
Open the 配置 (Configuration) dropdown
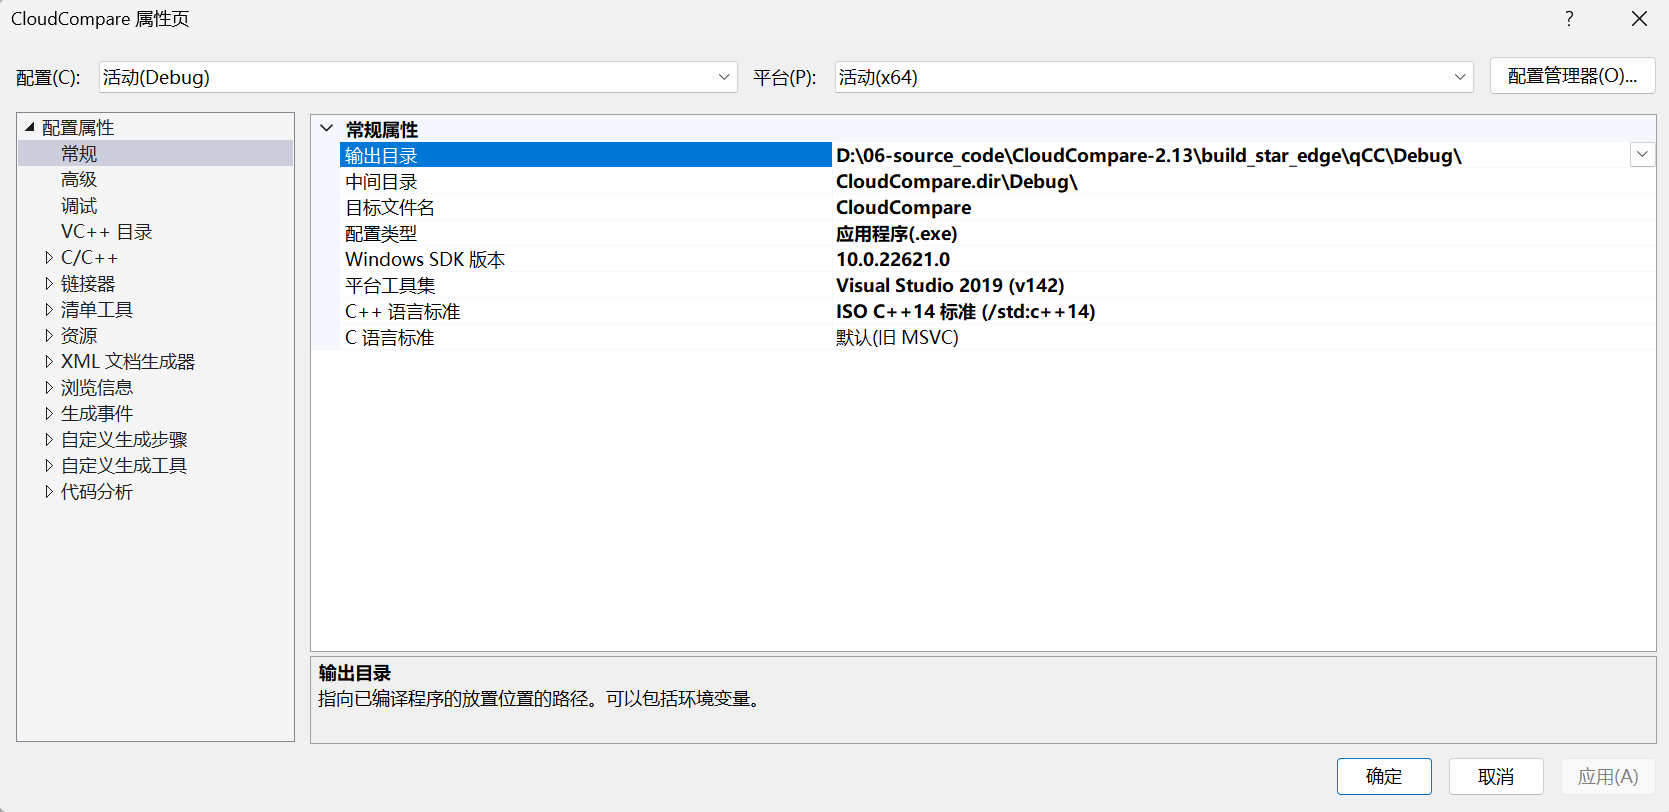[418, 77]
